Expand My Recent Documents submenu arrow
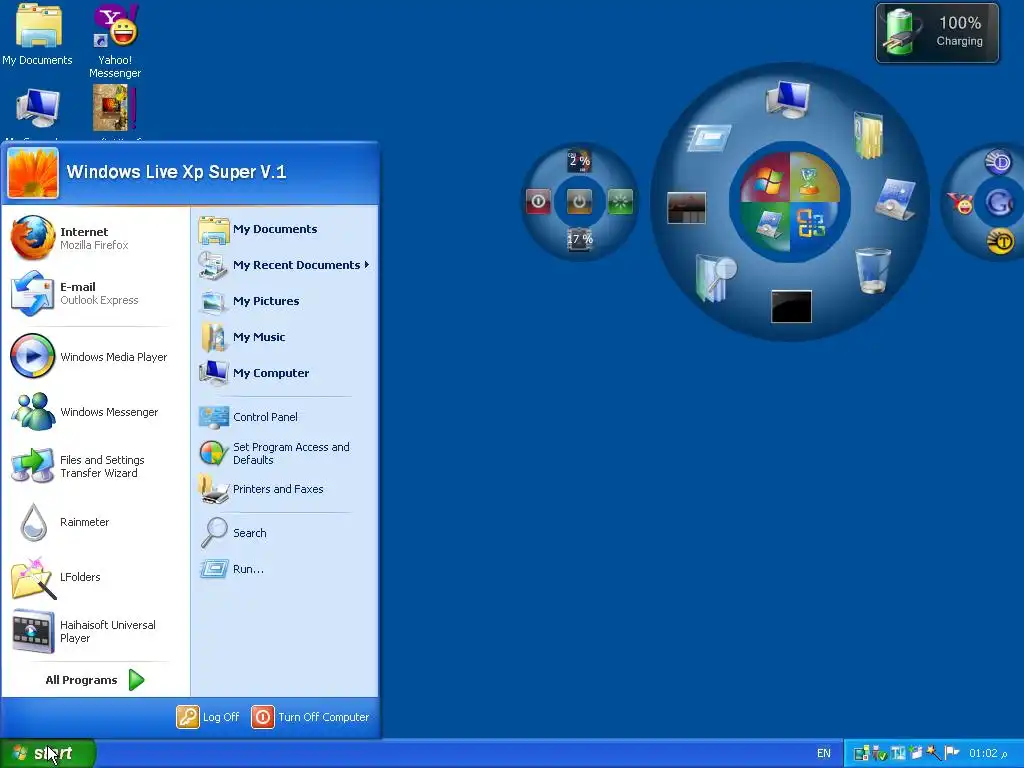The height and width of the screenshot is (768, 1024). 366,264
